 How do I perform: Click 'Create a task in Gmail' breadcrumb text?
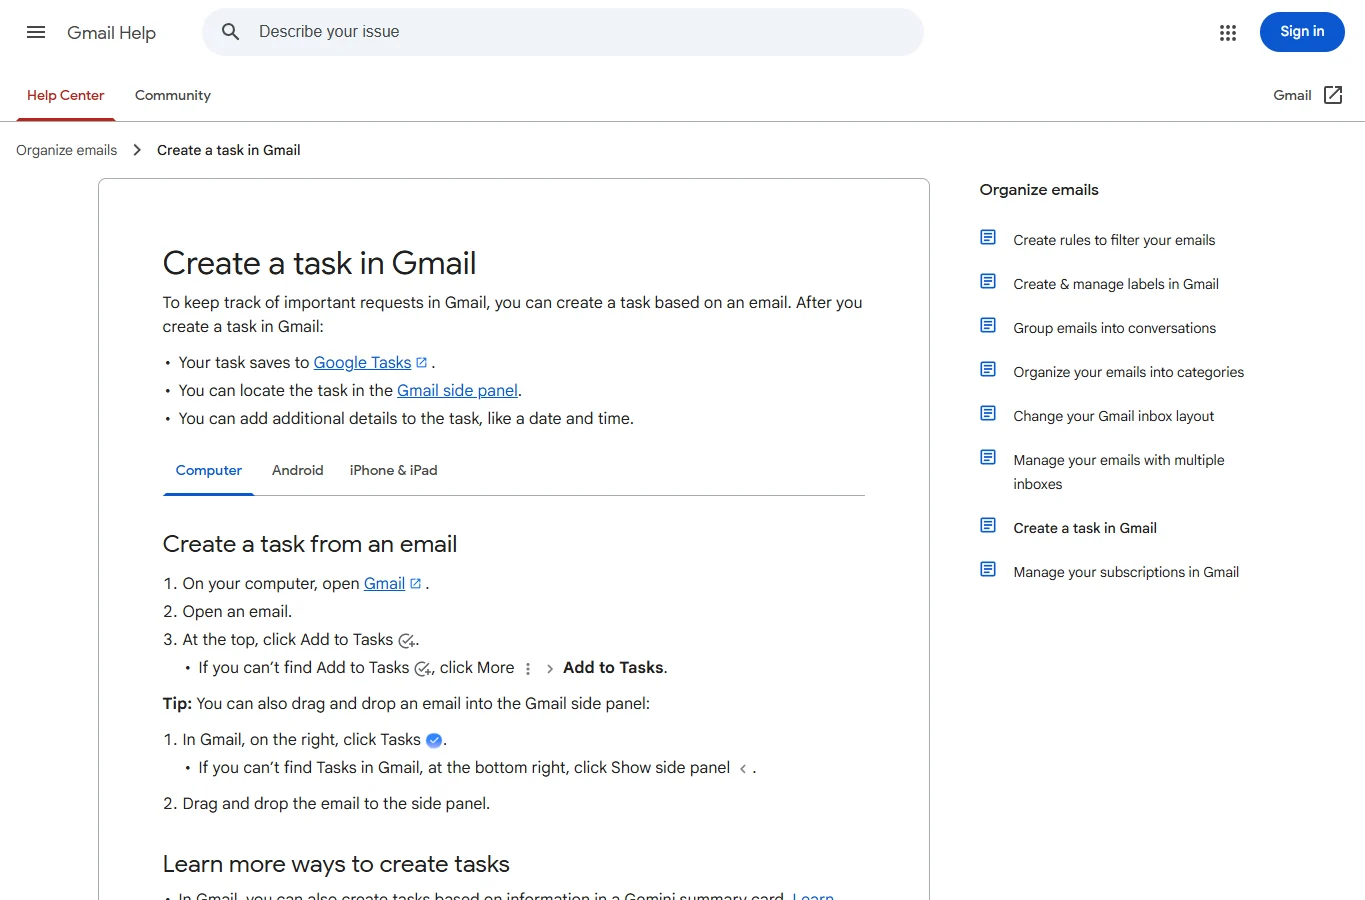click(x=228, y=150)
